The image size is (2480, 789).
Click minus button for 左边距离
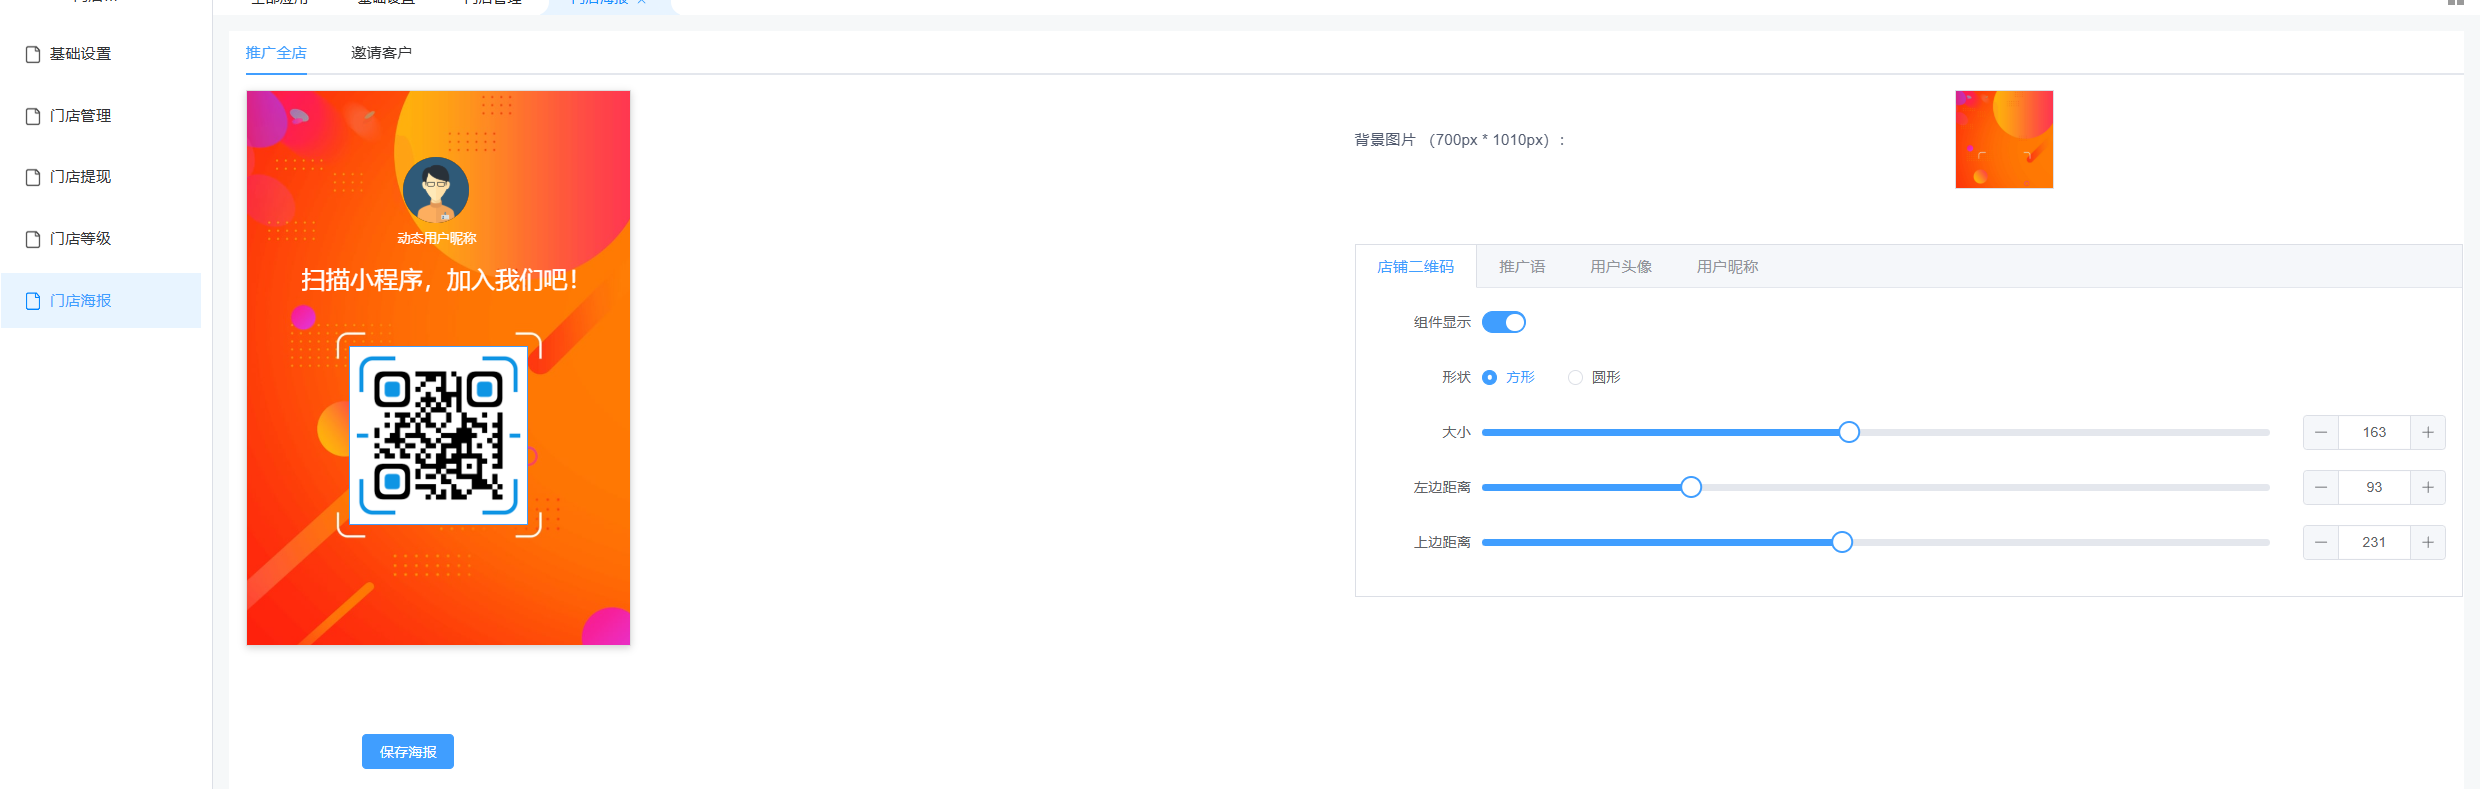point(2321,488)
